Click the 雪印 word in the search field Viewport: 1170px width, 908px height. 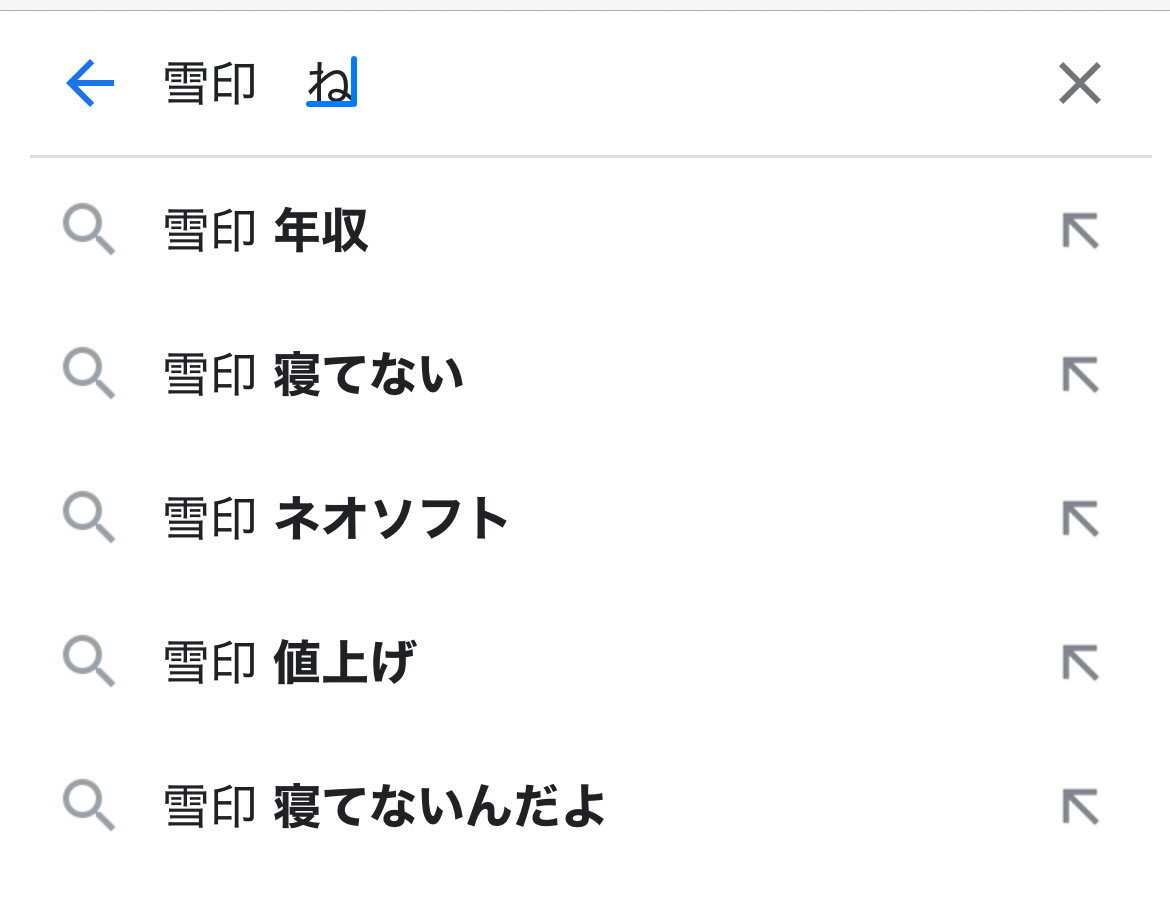tap(210, 84)
